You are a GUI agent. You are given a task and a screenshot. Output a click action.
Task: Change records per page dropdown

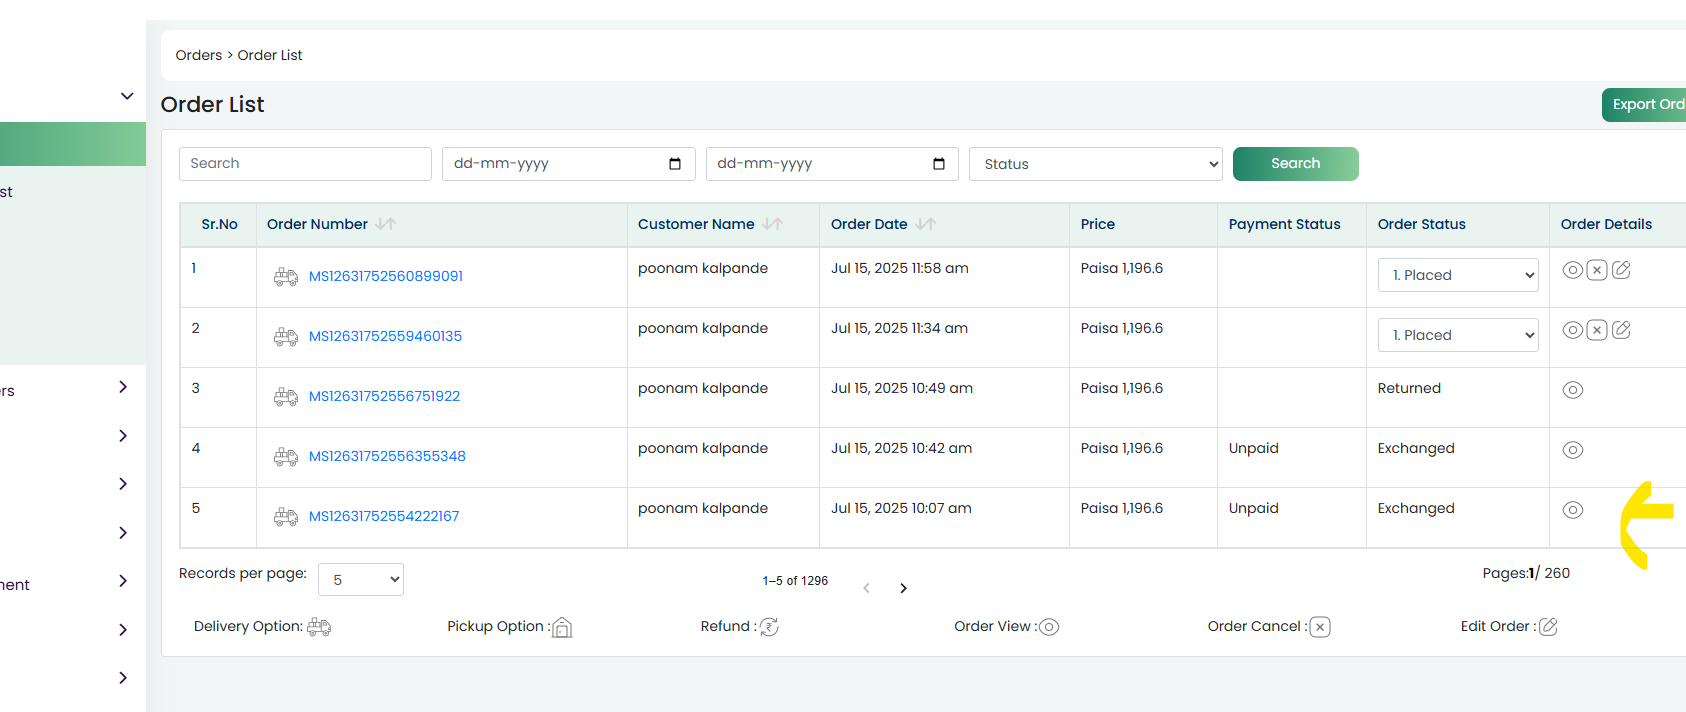pos(361,579)
